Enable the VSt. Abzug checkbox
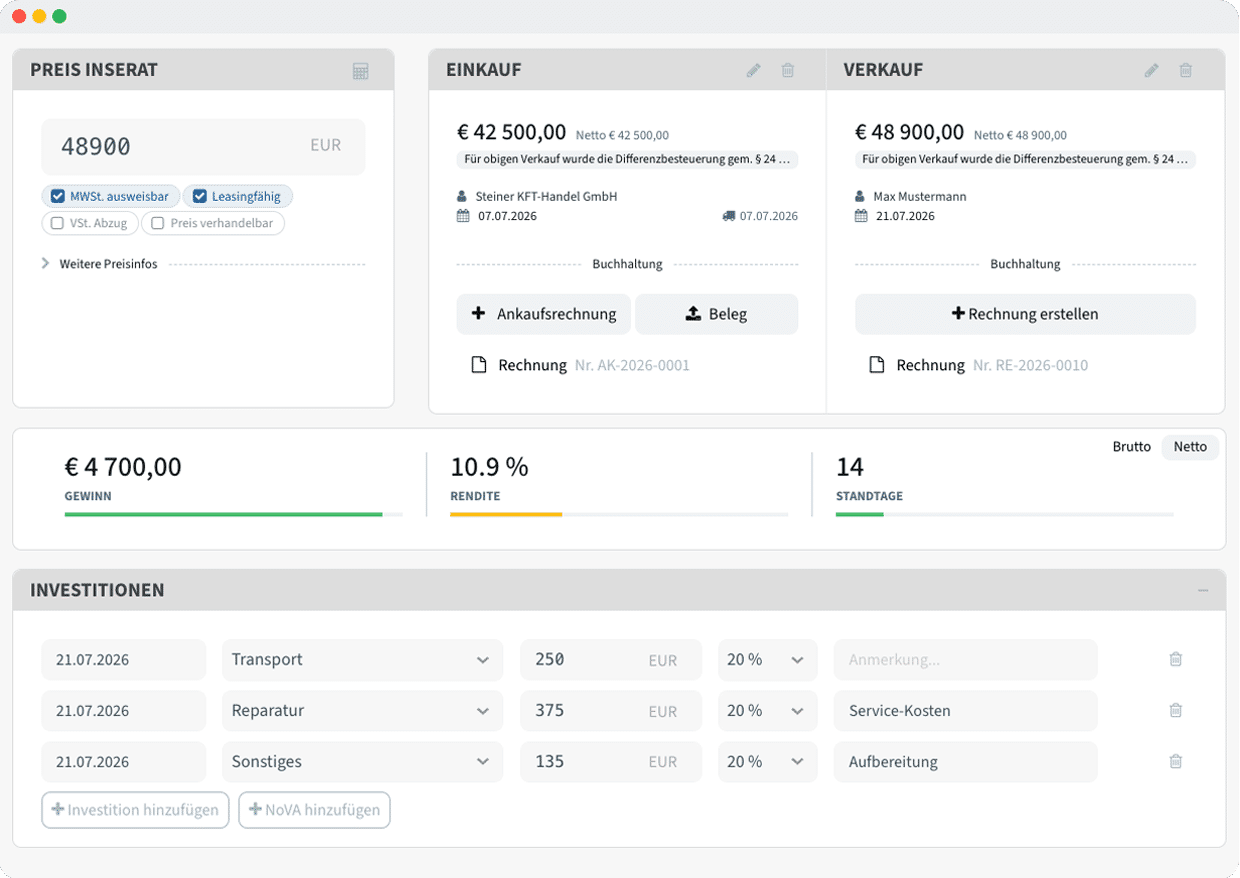The height and width of the screenshot is (878, 1240). point(58,224)
